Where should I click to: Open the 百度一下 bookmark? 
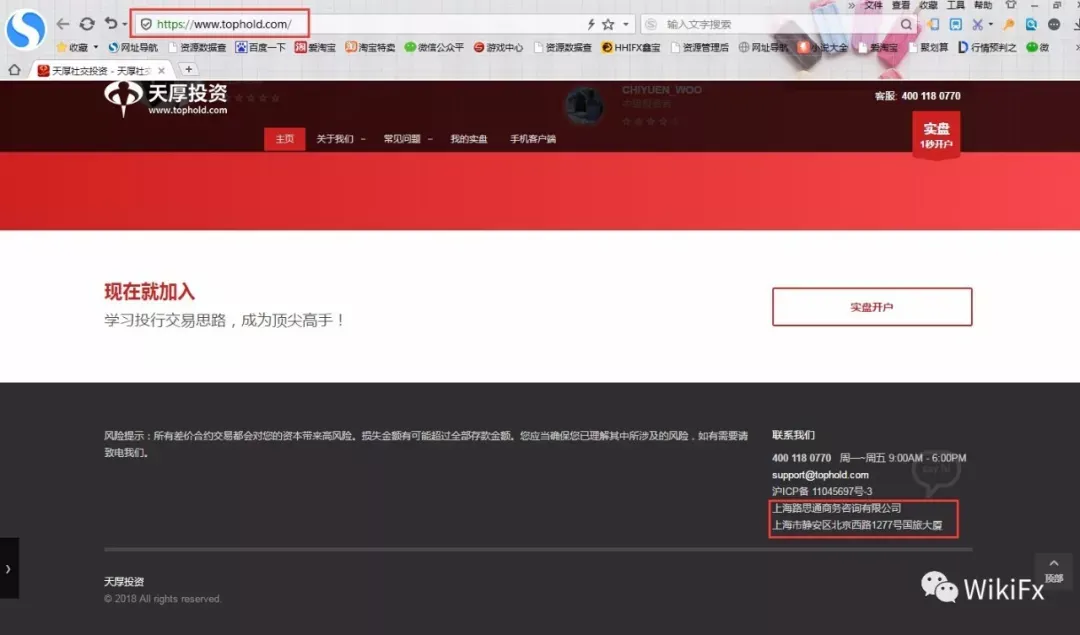pos(260,48)
